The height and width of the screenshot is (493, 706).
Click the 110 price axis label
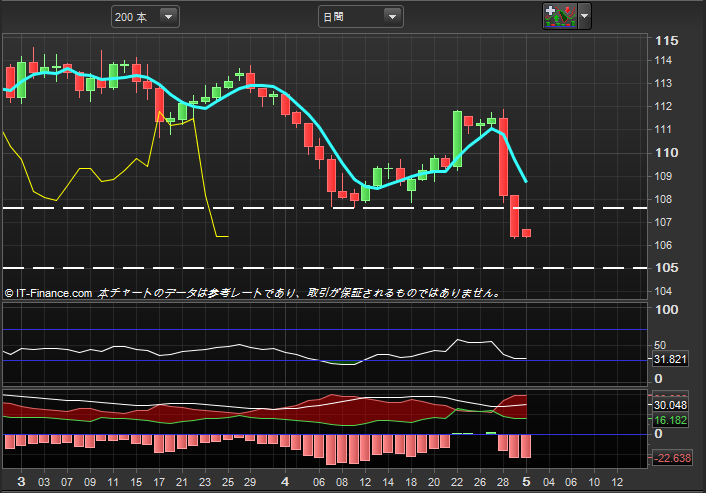(x=666, y=153)
